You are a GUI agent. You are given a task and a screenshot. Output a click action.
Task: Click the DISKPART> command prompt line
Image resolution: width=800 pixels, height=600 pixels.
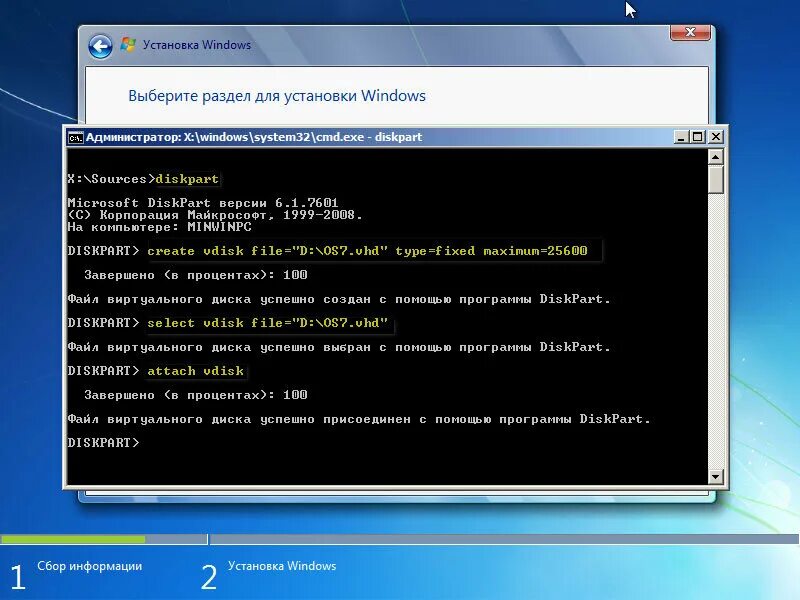point(100,442)
